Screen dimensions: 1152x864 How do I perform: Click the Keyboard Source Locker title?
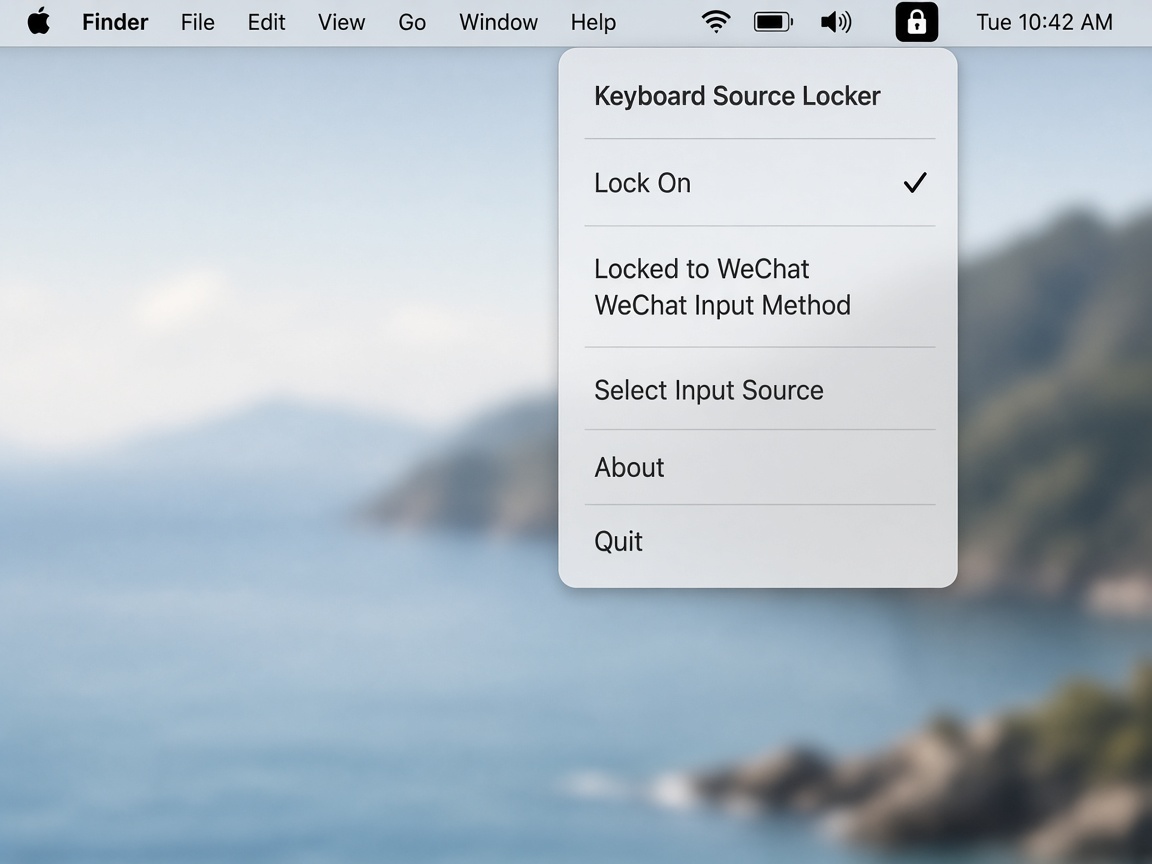click(737, 96)
